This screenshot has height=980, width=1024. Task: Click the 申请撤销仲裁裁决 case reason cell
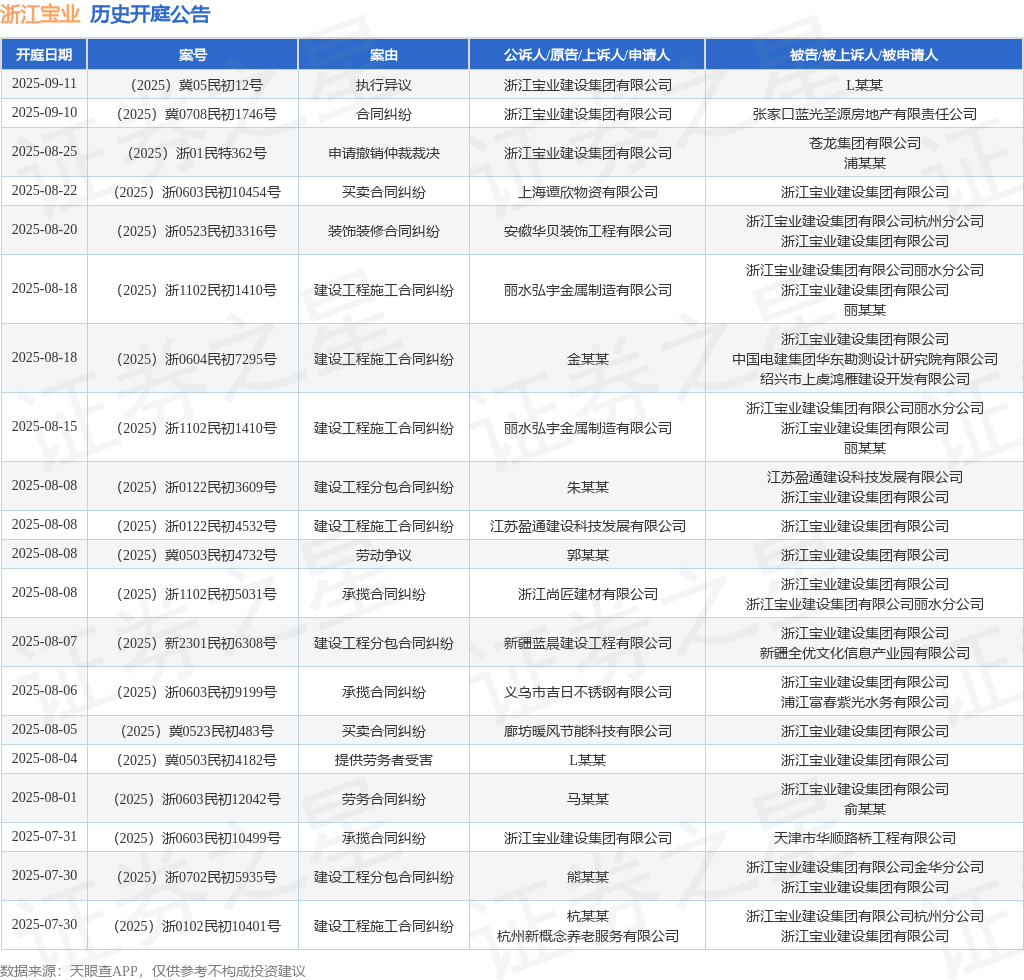click(x=383, y=153)
